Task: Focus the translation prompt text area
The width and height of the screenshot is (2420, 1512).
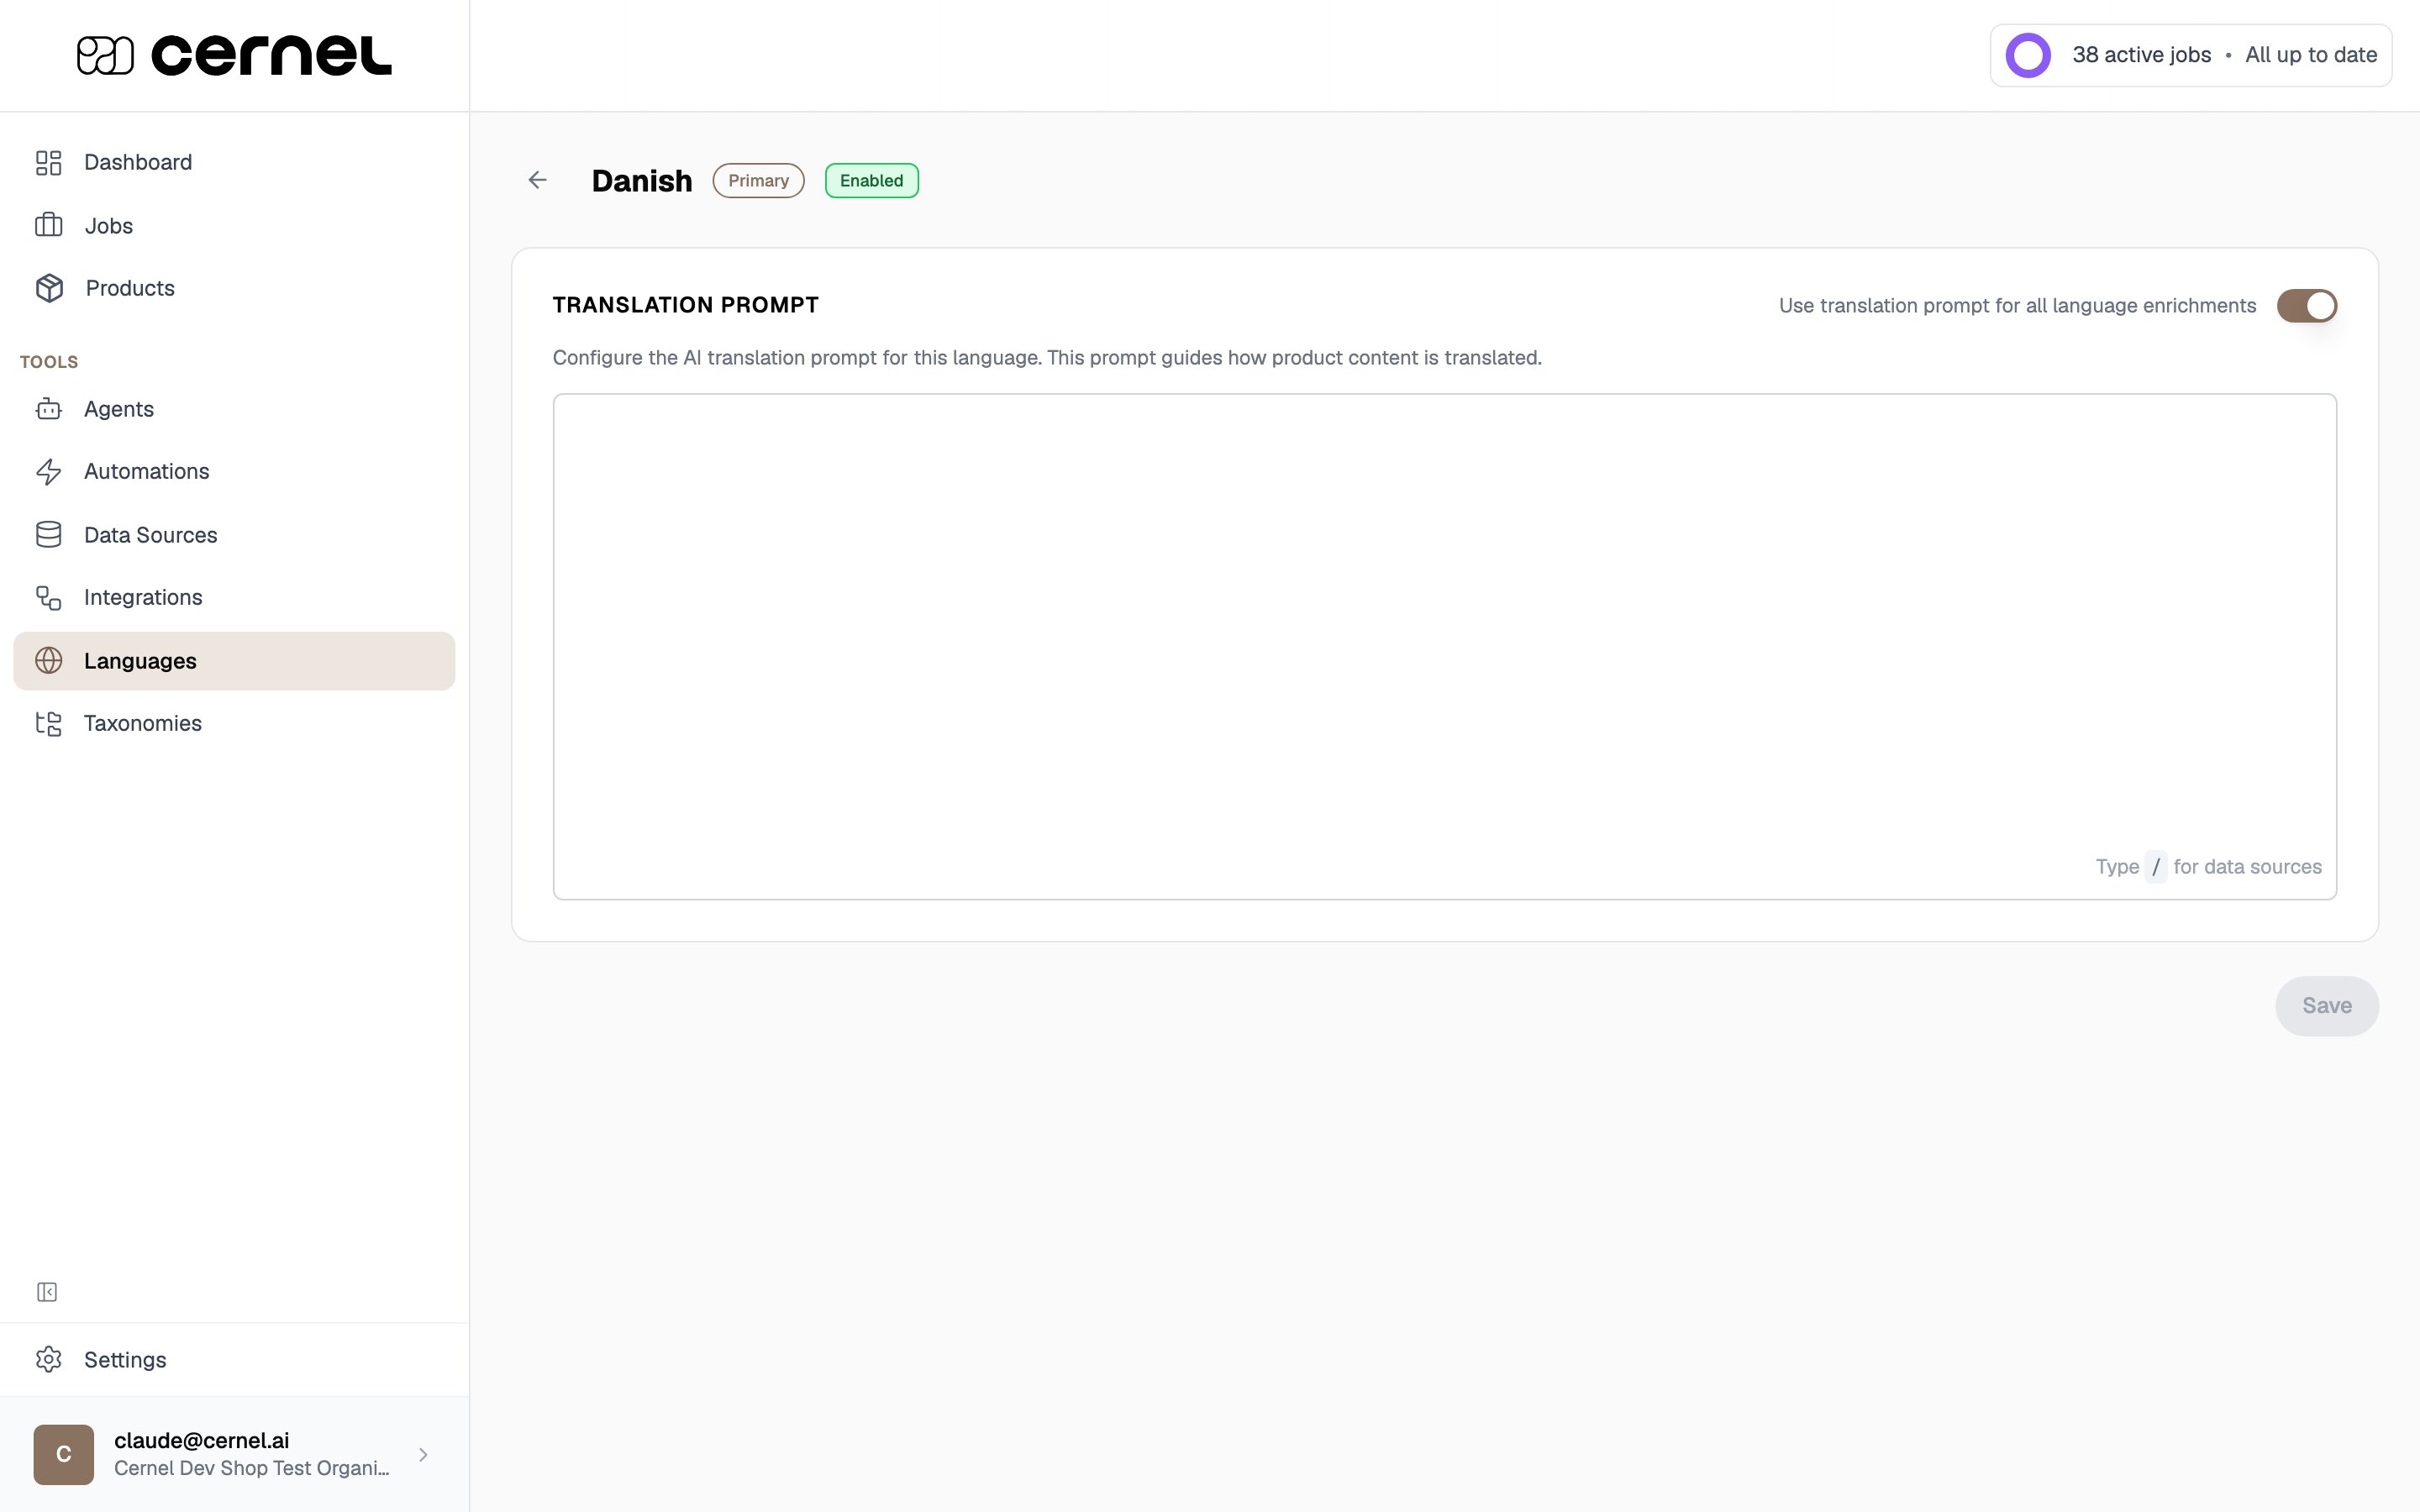Action: tap(1444, 646)
